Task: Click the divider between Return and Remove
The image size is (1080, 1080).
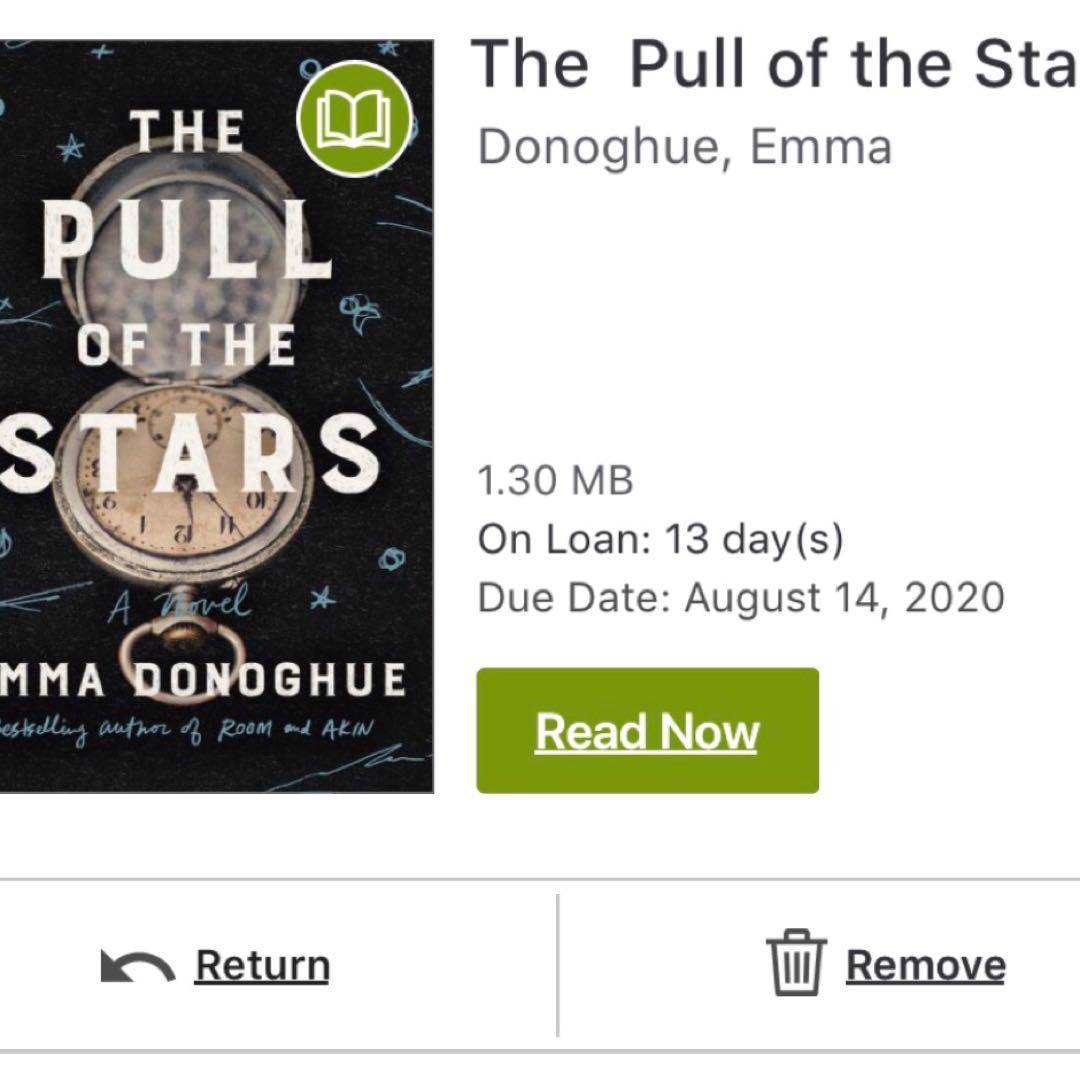Action: (557, 964)
